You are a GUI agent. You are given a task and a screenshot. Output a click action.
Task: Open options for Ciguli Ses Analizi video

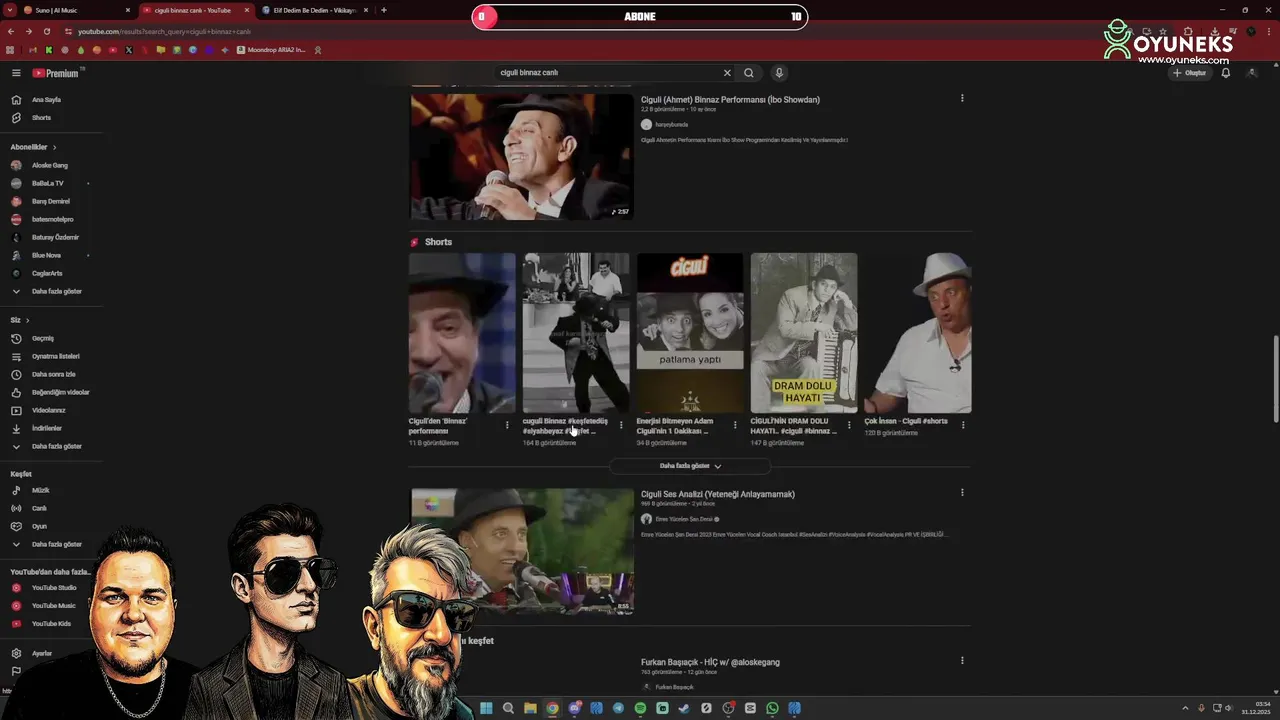[962, 492]
